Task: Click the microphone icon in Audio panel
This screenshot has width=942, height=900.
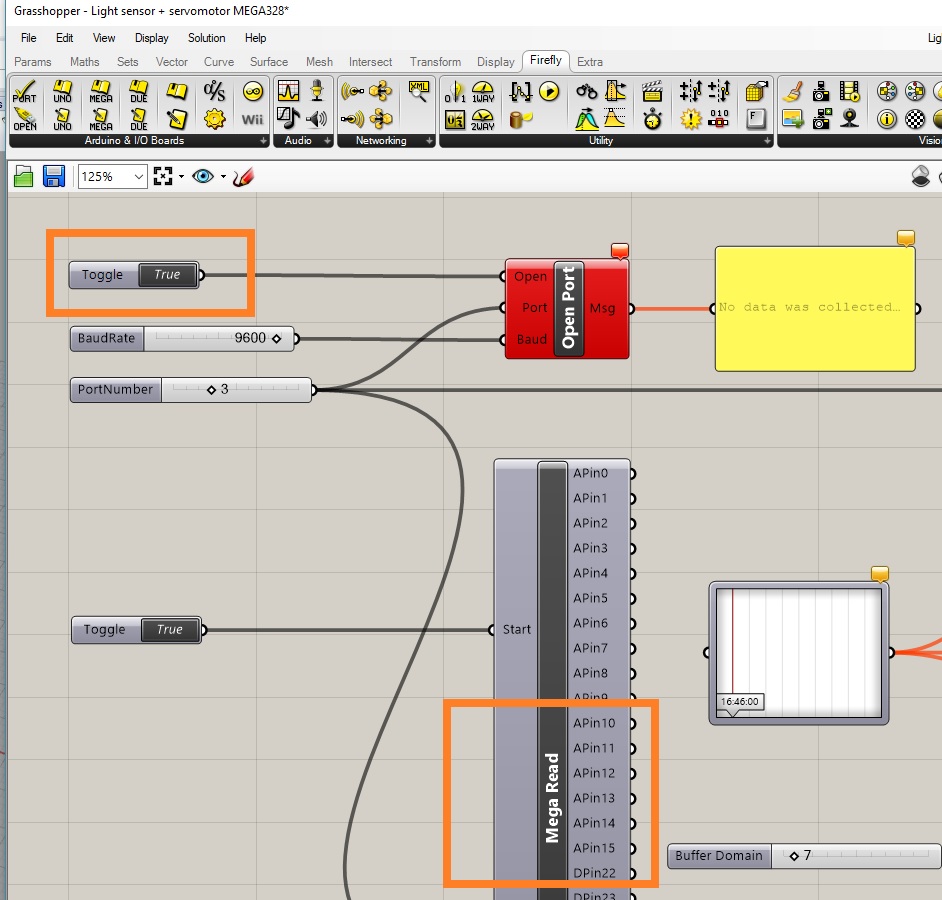Action: click(317, 91)
